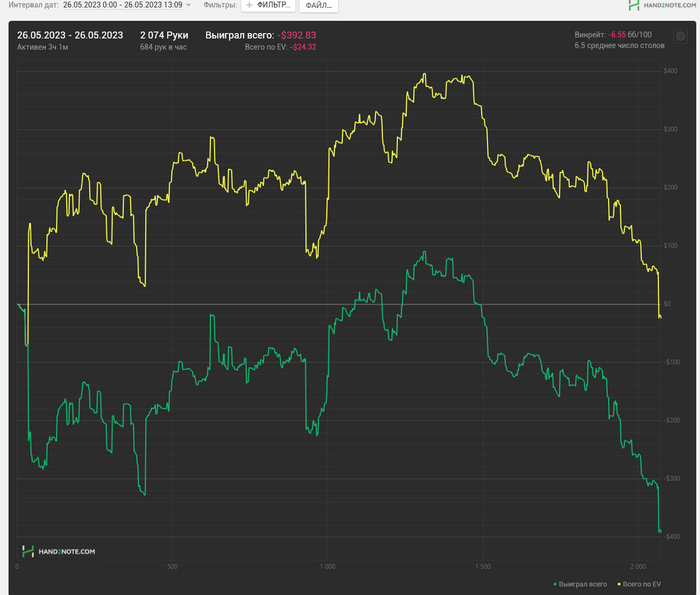Click the Hand2Note logo in top right
700x595 pixels.
point(662,5)
